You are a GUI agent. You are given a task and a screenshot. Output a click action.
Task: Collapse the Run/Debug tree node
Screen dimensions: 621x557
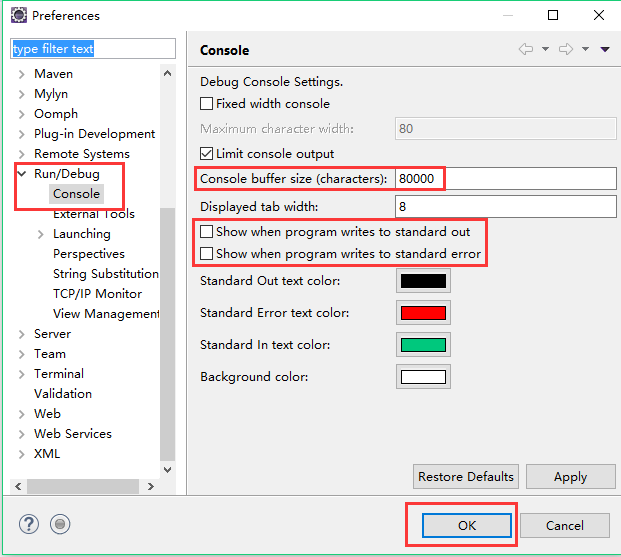tap(22, 174)
